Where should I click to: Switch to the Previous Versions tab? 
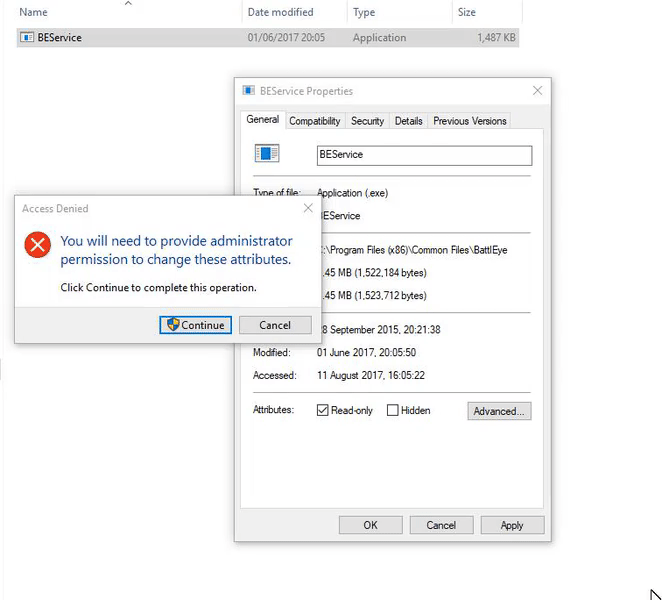tap(469, 121)
